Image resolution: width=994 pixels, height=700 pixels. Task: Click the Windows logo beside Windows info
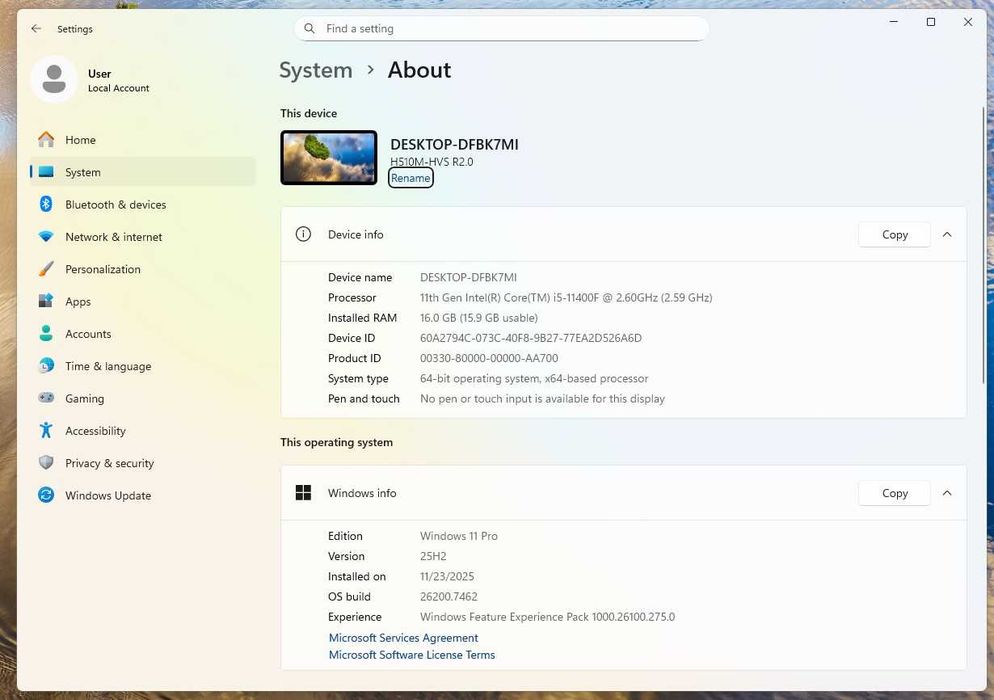click(x=303, y=493)
